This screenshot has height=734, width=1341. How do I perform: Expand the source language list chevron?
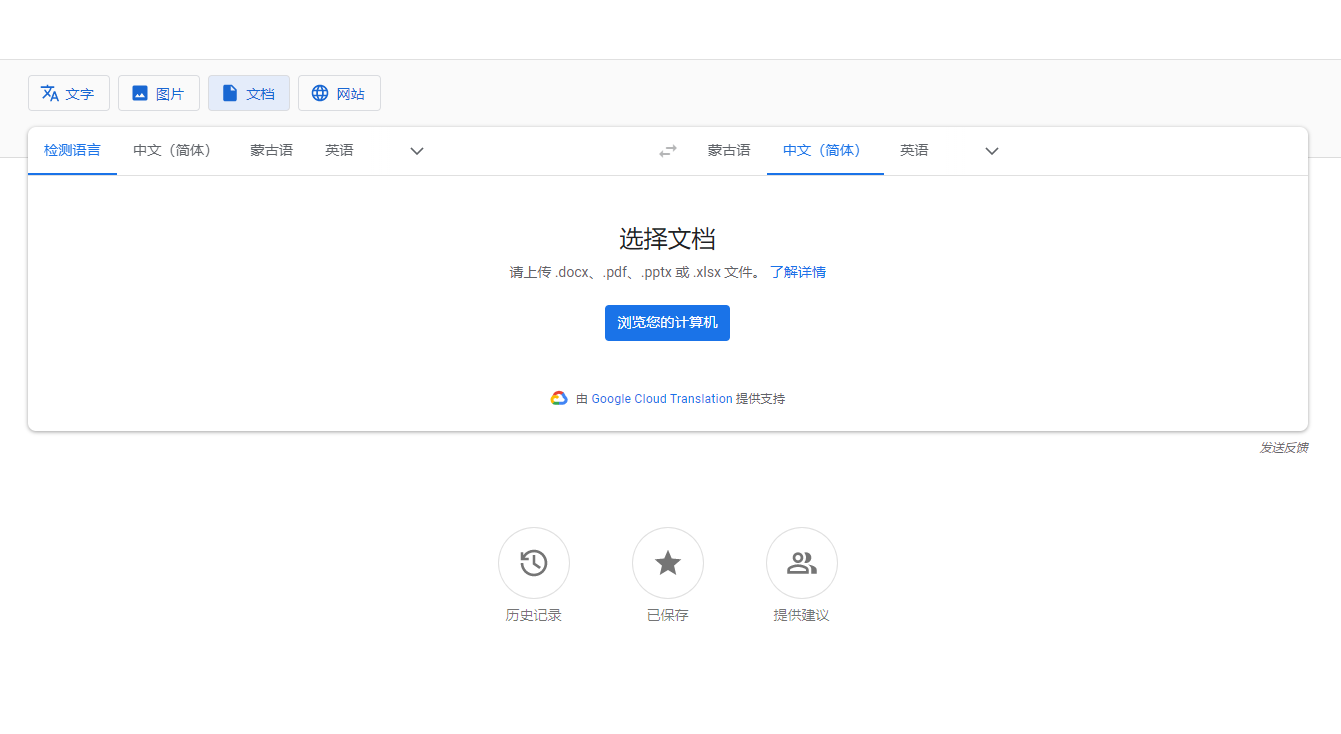pos(417,151)
